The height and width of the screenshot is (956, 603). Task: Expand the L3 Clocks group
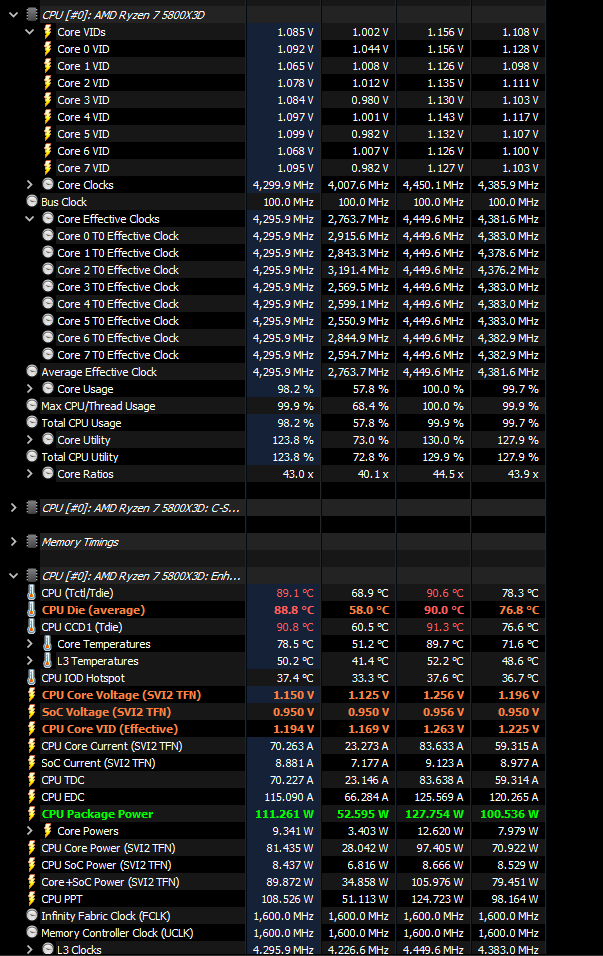click(29, 949)
